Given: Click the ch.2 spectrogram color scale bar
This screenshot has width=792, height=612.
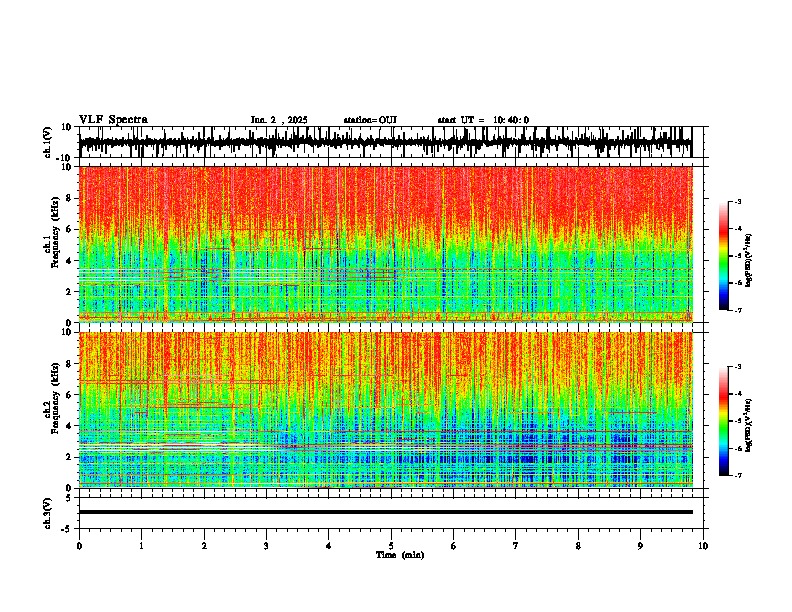Looking at the screenshot, I should tap(724, 421).
